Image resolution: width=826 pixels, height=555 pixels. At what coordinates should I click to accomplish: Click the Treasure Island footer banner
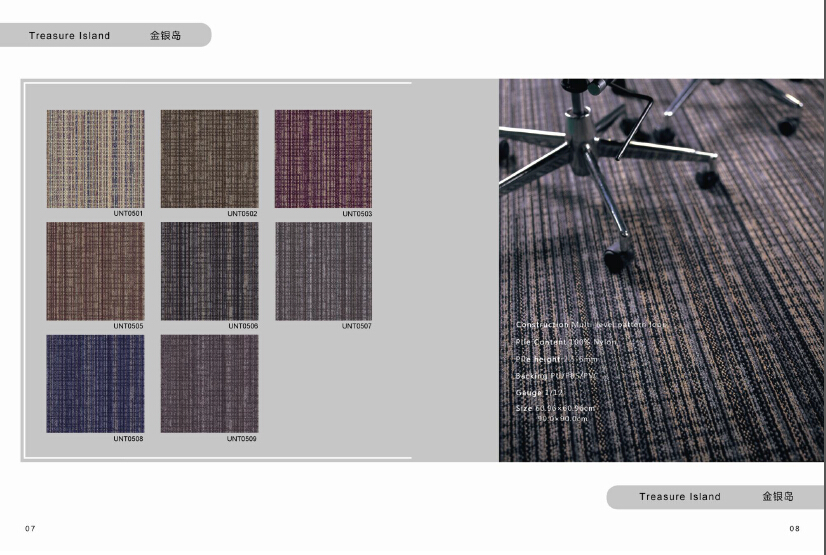(x=715, y=497)
